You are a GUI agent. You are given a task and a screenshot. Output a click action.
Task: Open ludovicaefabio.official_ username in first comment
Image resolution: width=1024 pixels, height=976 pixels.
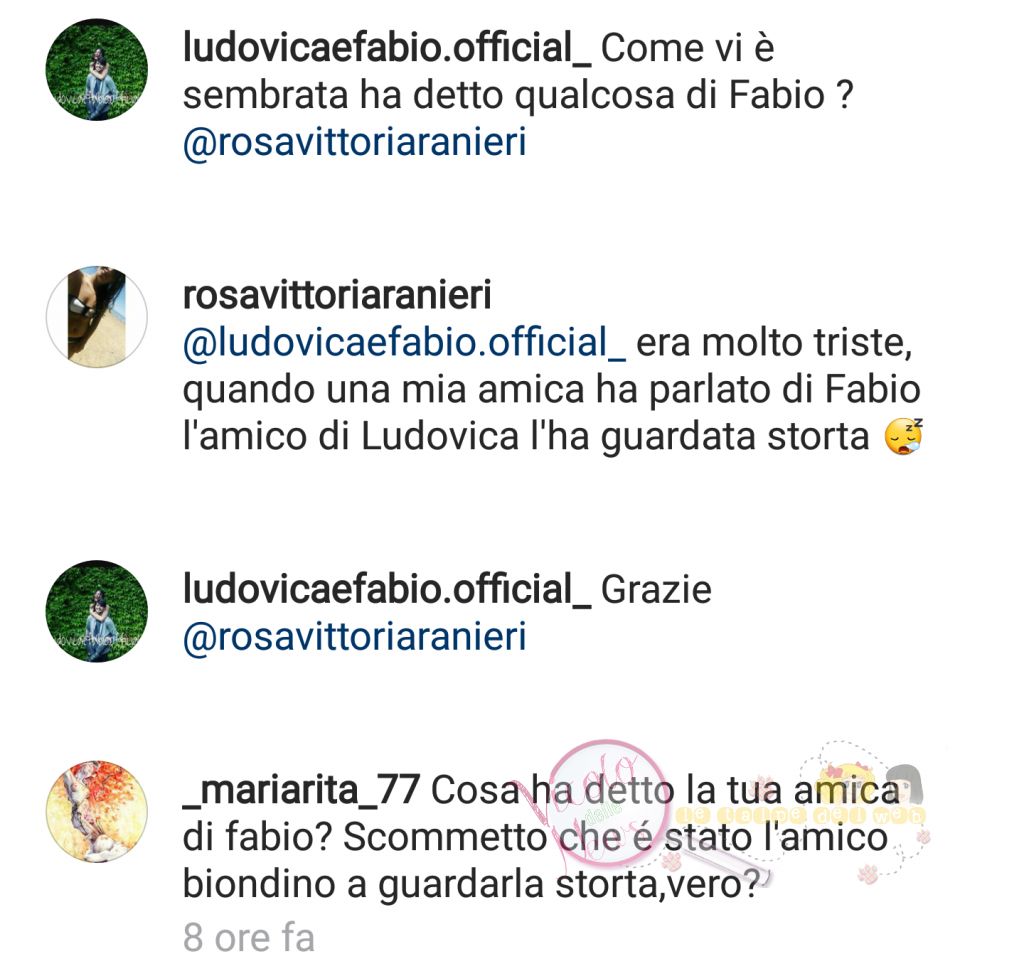pos(387,48)
